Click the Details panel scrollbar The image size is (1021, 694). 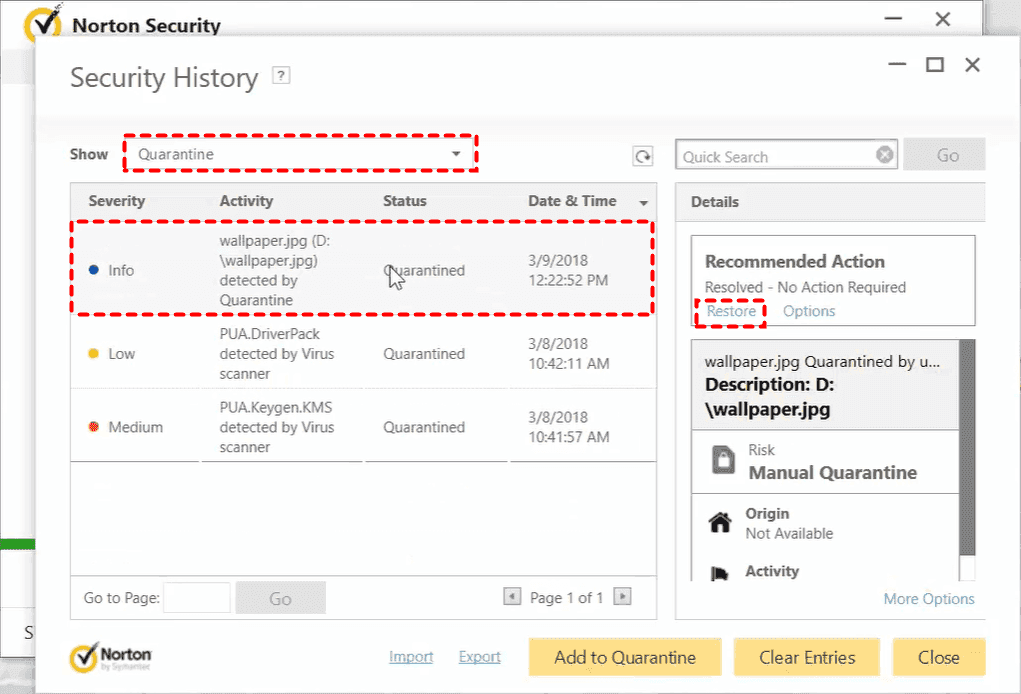coord(967,450)
